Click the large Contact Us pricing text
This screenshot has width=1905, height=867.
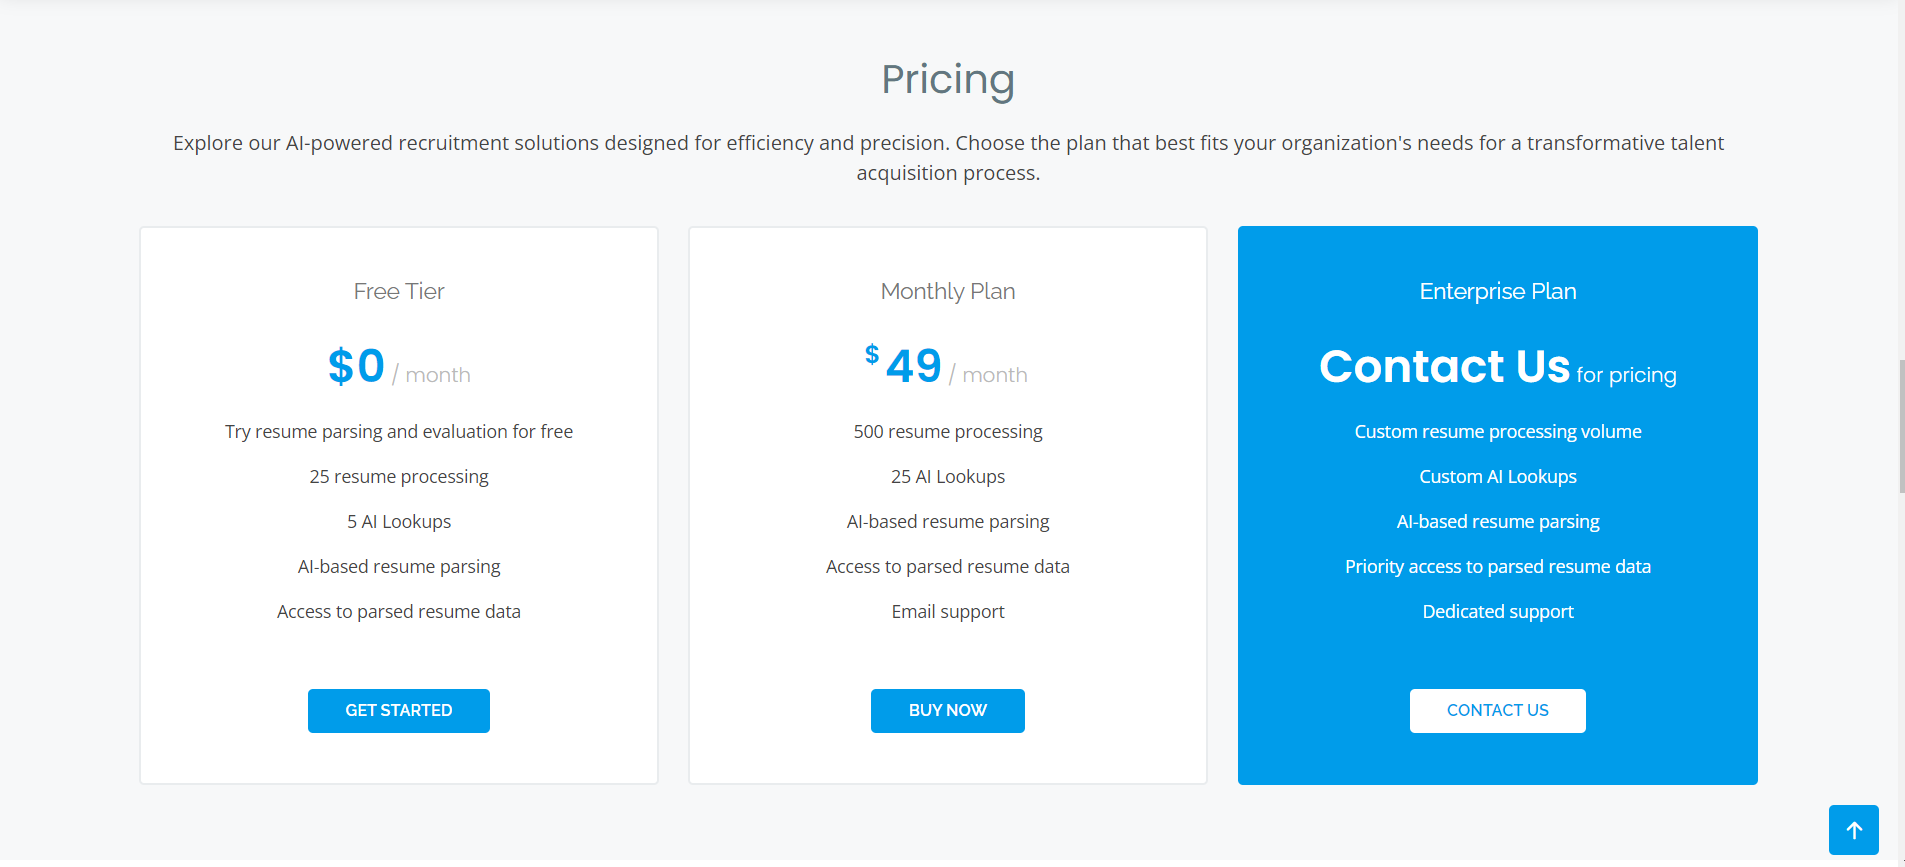1444,366
